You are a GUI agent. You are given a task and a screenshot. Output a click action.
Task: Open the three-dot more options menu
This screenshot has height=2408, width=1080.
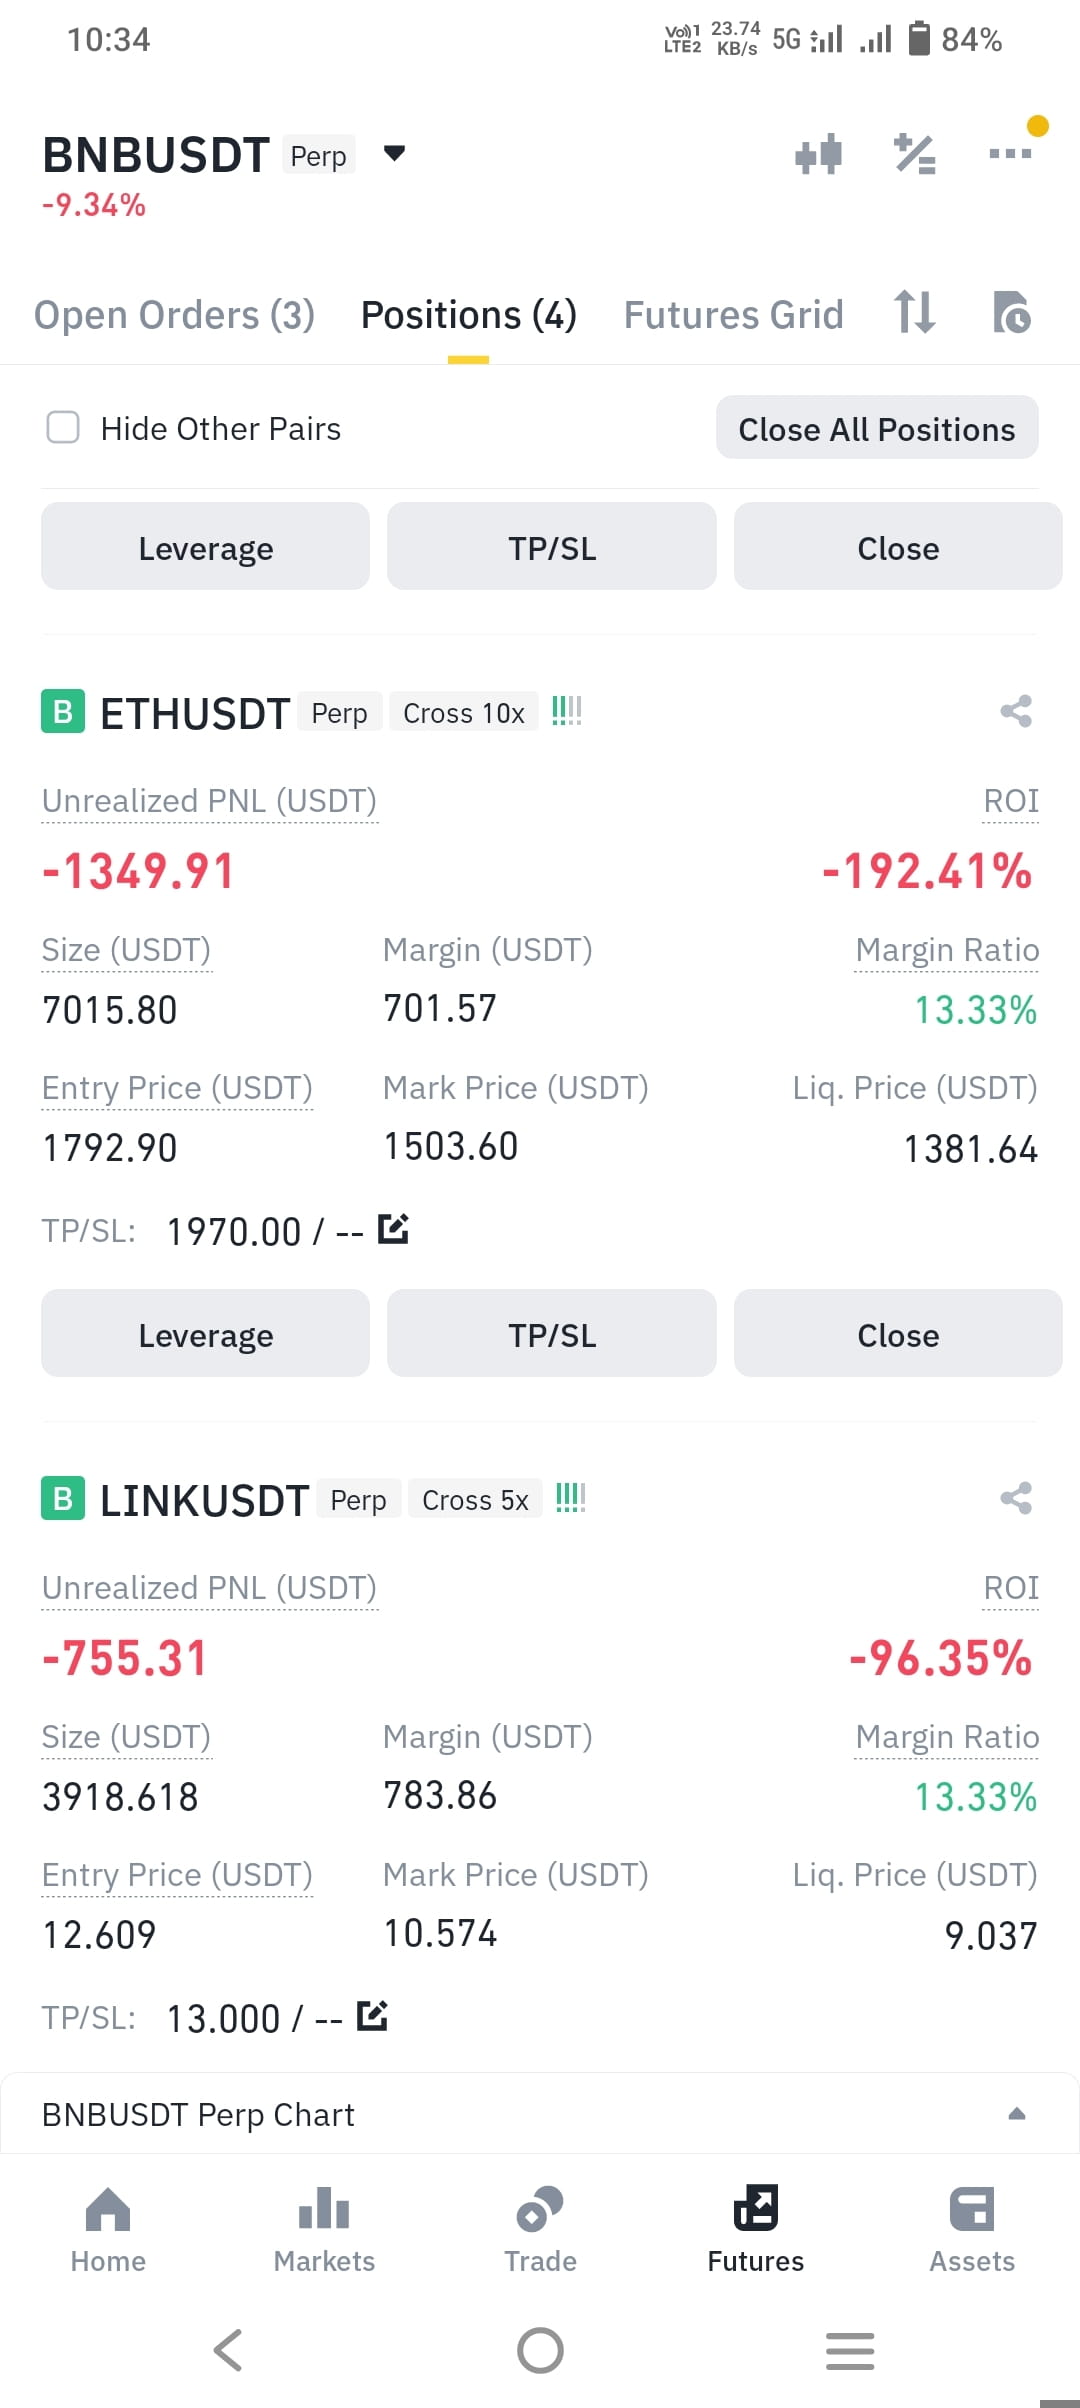point(1010,153)
